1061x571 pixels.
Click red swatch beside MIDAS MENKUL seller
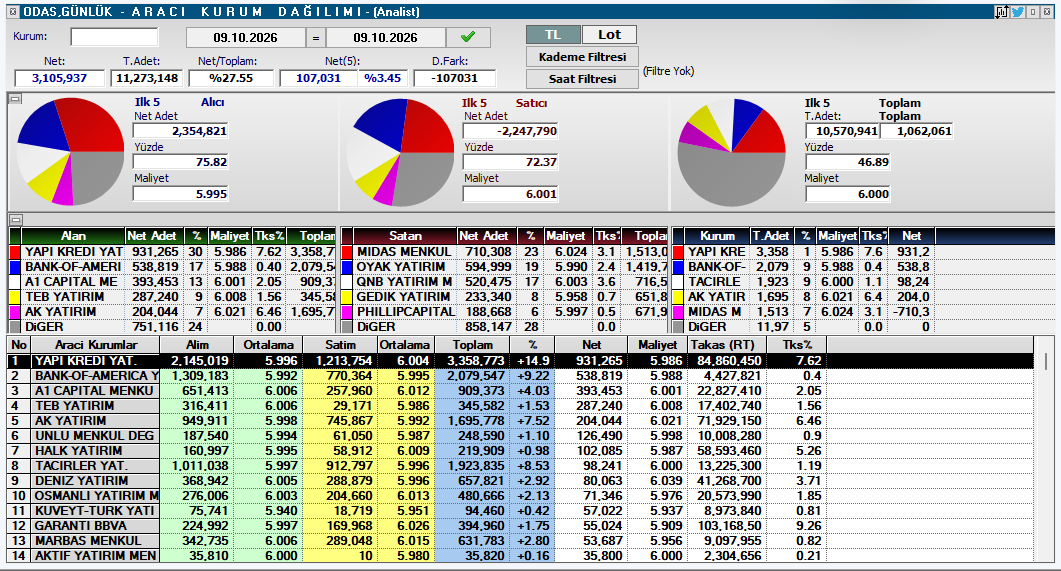click(347, 252)
